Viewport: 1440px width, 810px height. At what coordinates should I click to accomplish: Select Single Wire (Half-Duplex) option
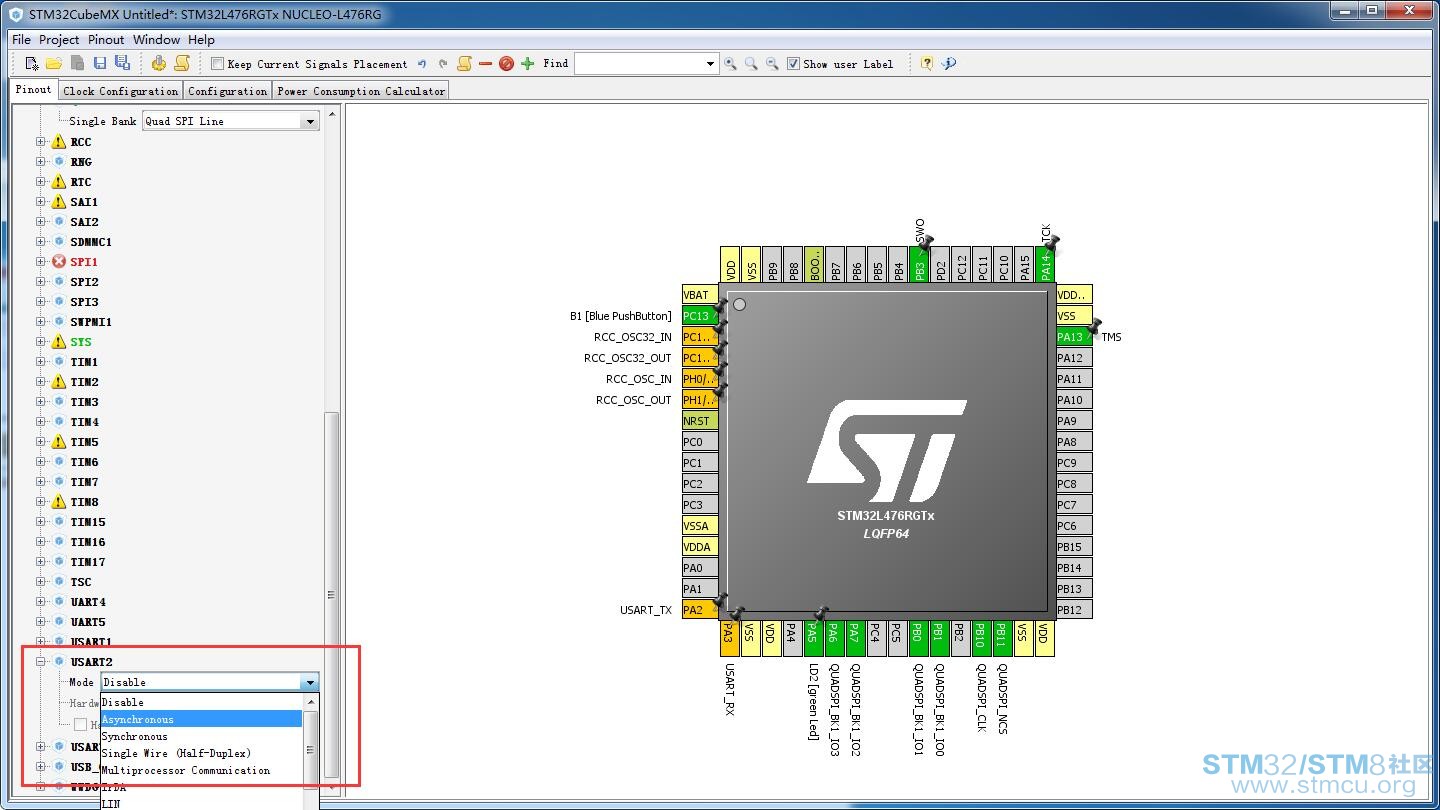pyautogui.click(x=201, y=753)
